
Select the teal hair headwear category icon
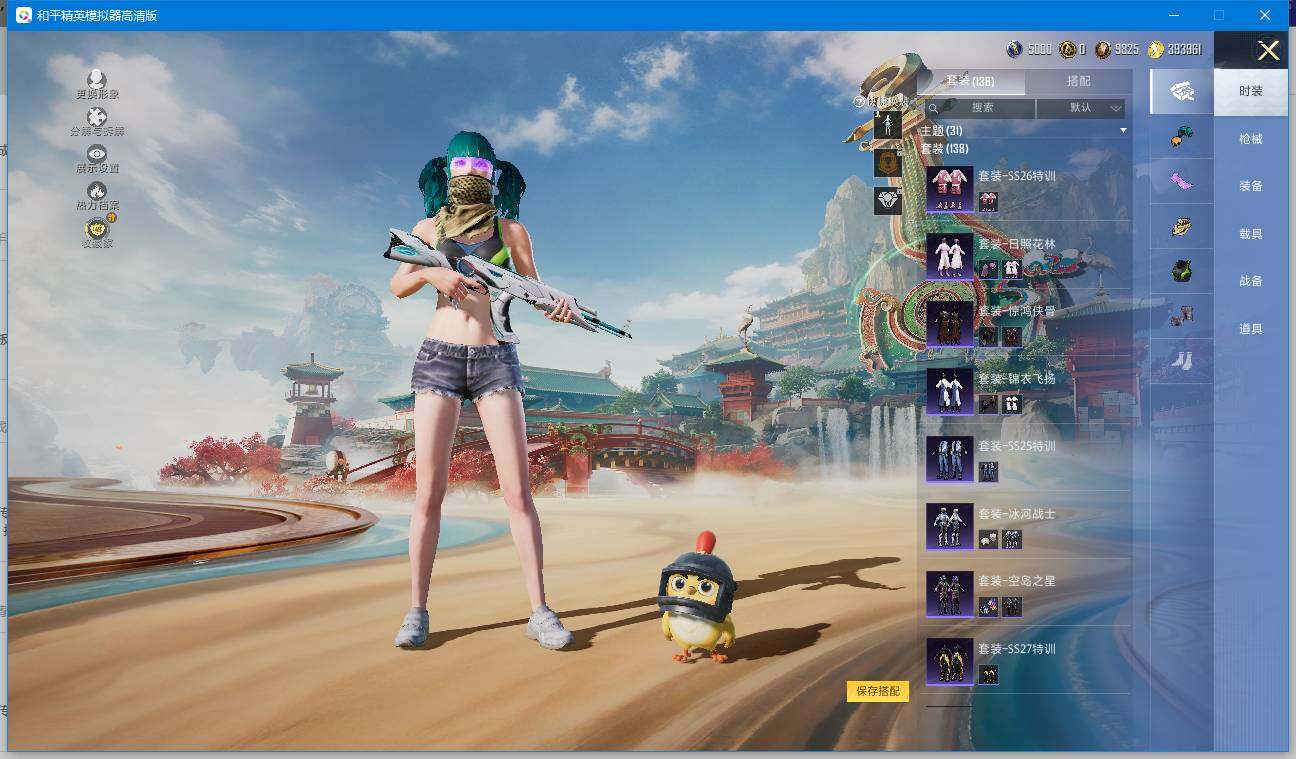tap(1182, 137)
